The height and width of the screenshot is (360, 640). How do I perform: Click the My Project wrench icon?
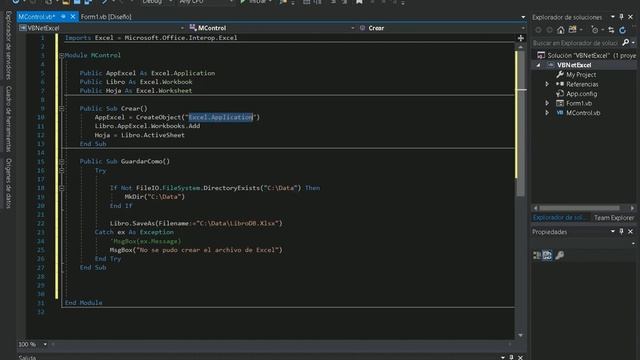(560, 75)
